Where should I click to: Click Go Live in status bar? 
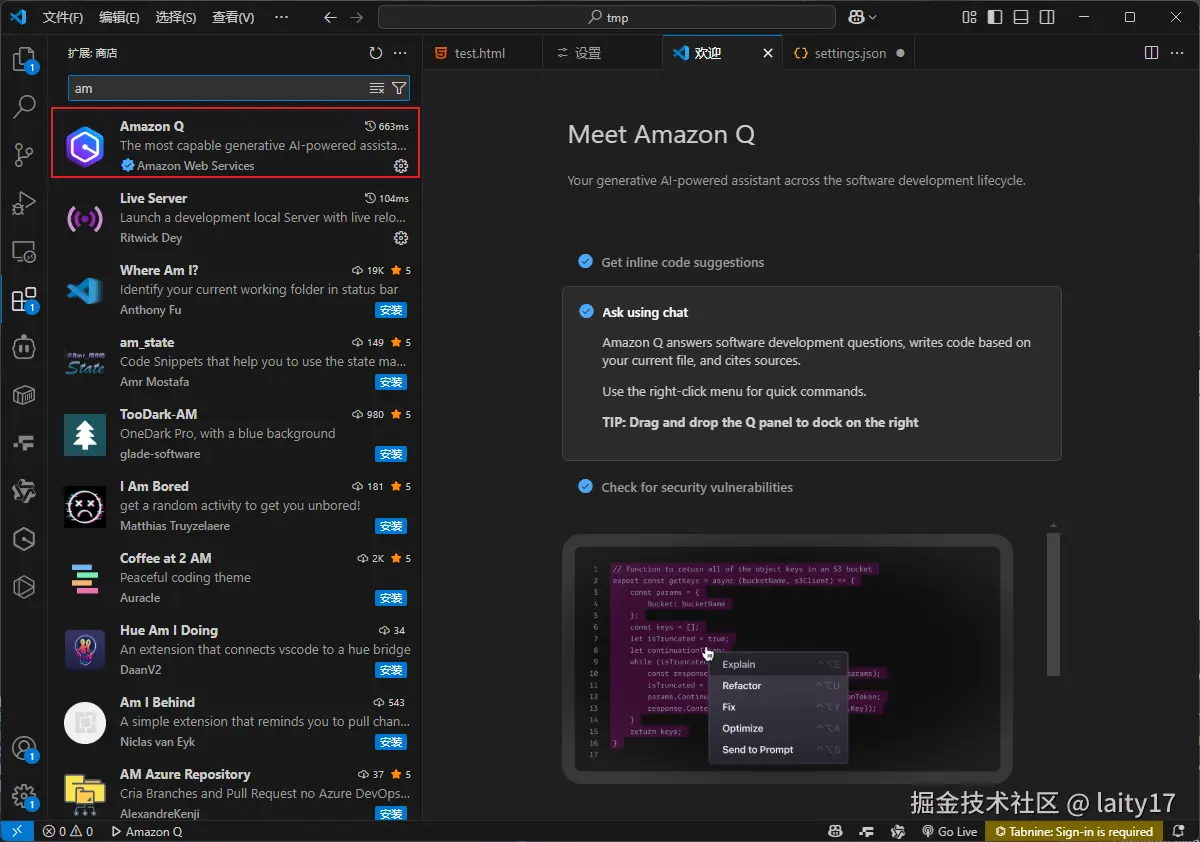pos(948,831)
